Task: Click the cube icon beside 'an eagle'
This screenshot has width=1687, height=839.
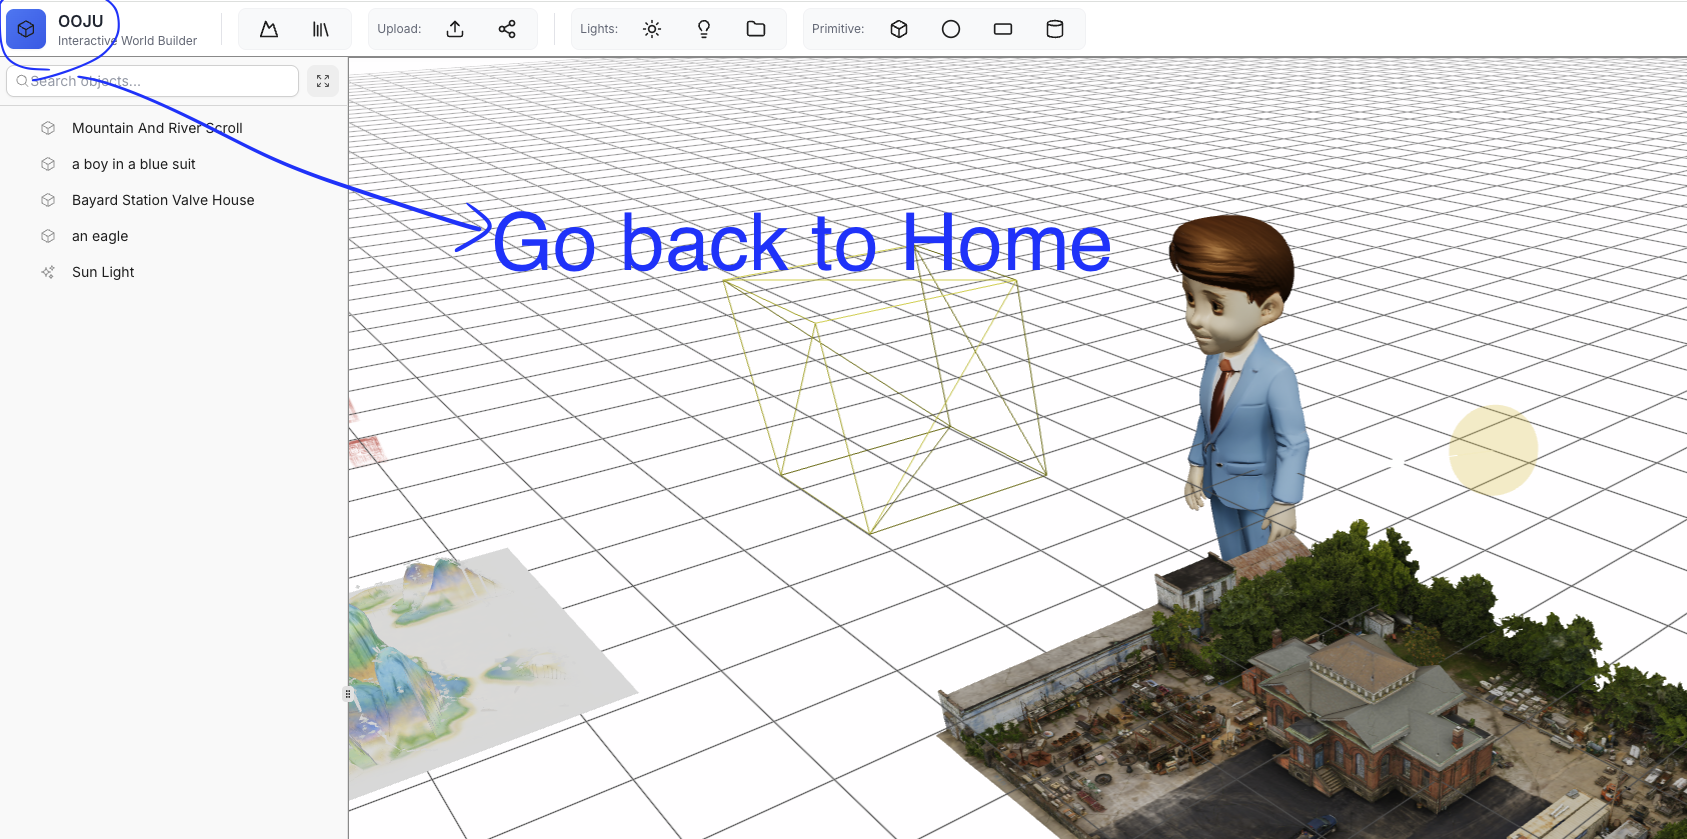Action: 48,236
